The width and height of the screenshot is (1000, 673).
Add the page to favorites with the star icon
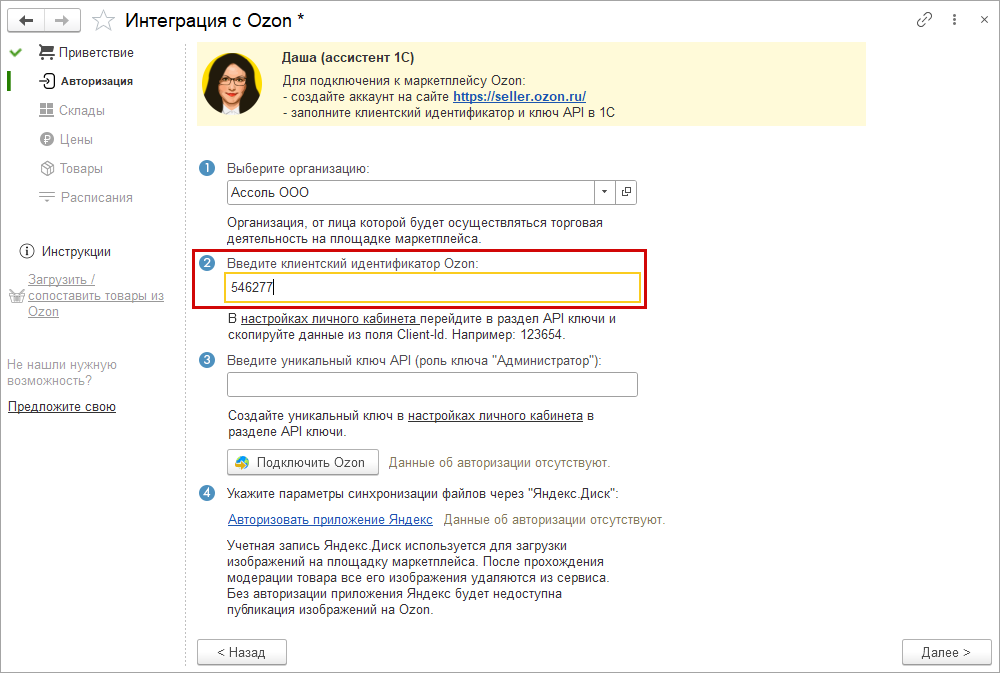pos(103,20)
